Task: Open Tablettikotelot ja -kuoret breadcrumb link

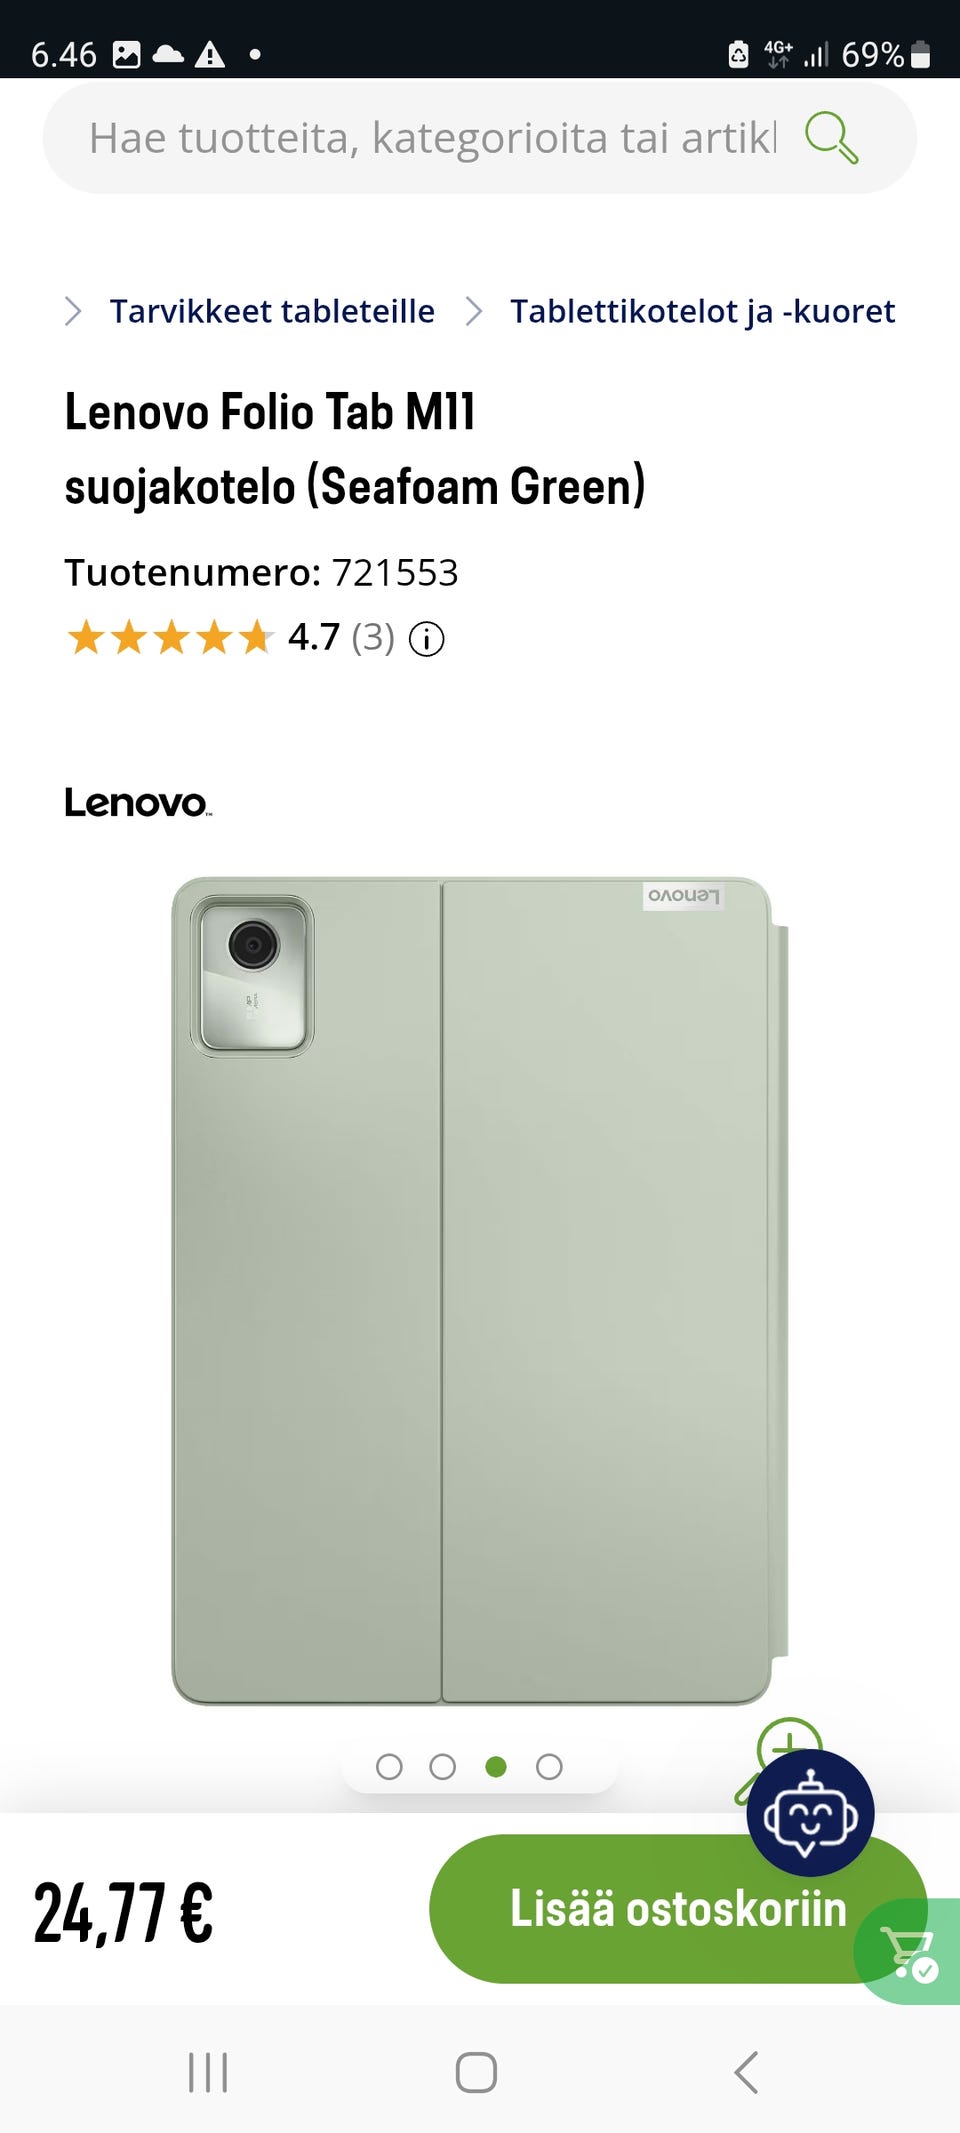Action: click(703, 311)
